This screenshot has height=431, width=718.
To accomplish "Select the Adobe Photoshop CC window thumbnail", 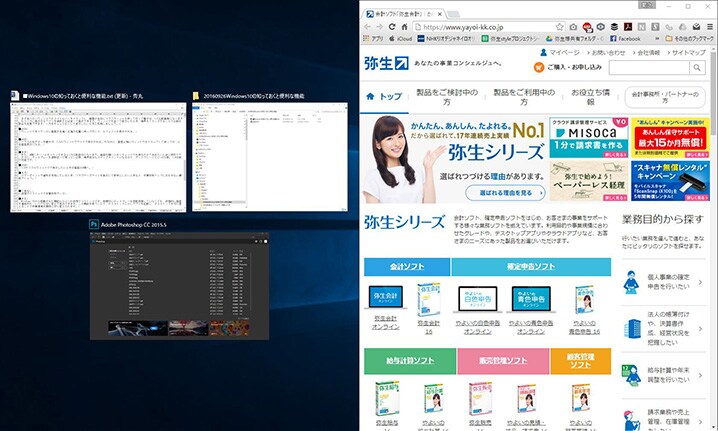I will click(x=180, y=286).
